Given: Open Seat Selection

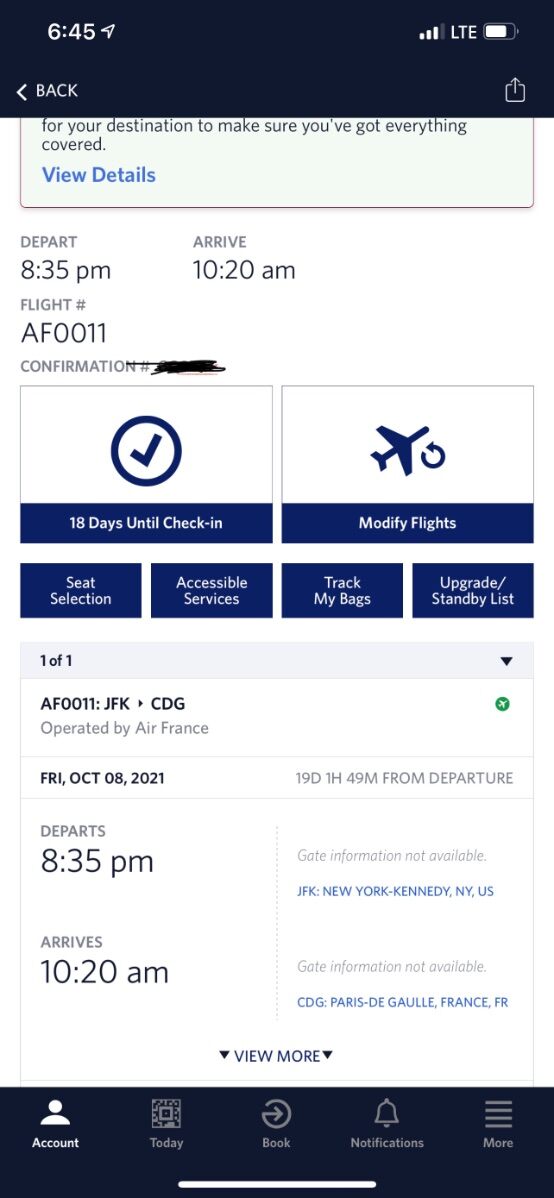Looking at the screenshot, I should [80, 591].
